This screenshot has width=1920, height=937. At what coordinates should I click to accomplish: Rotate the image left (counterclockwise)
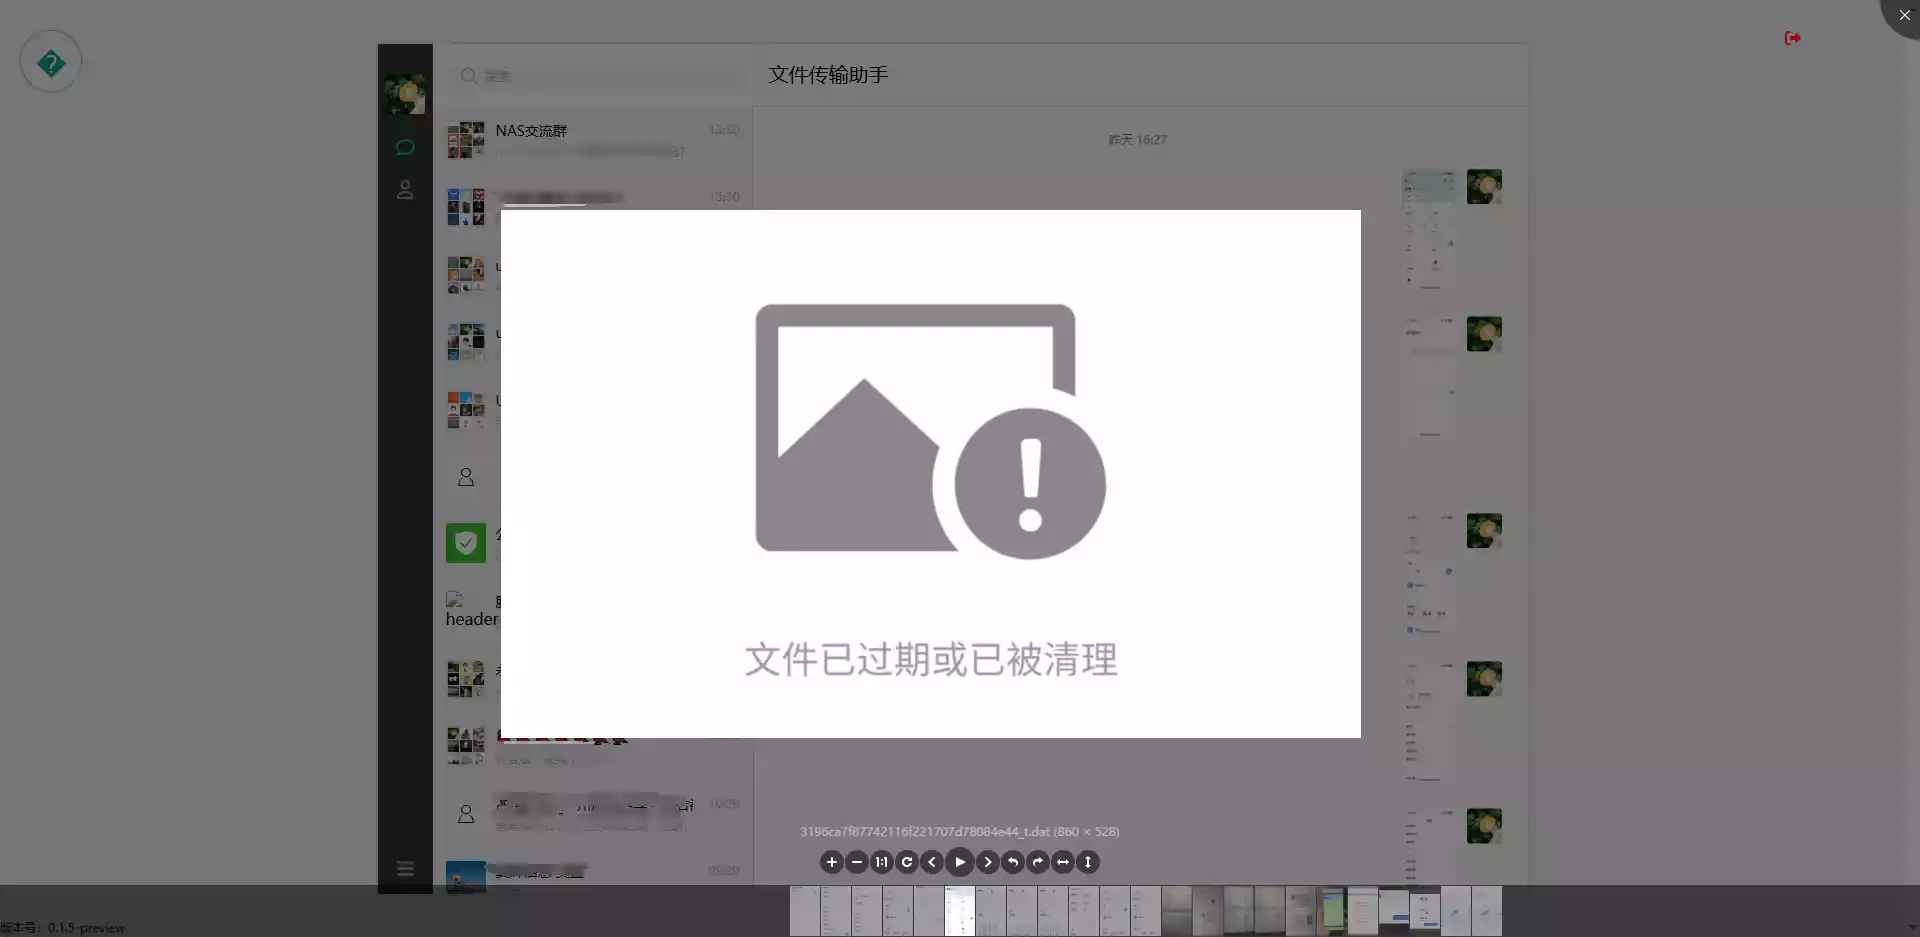[x=1013, y=862]
